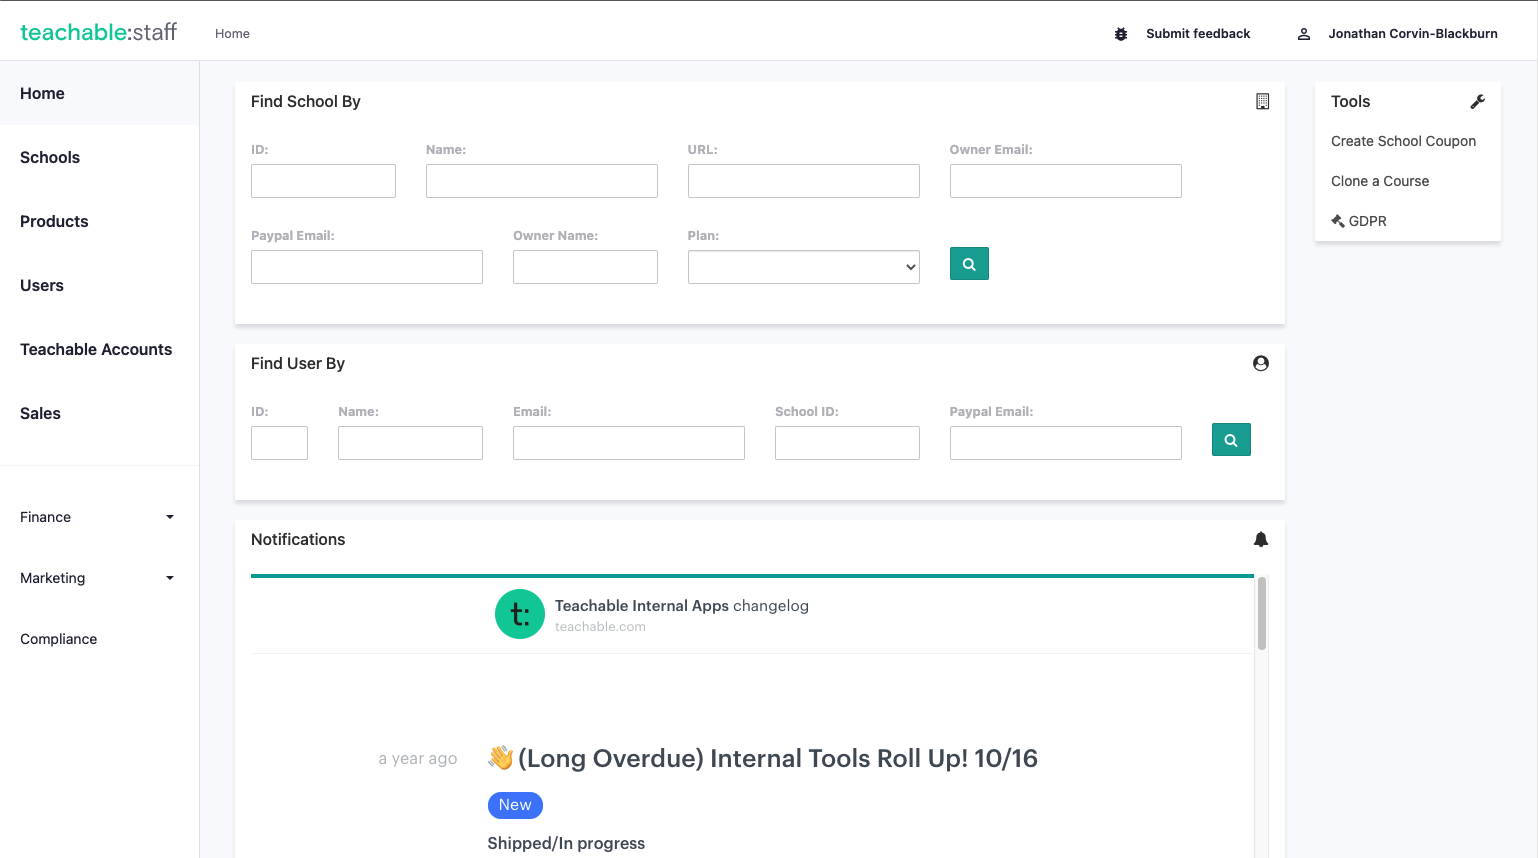Viewport: 1538px width, 858px height.
Task: Focus school Paypal Email input field
Action: [x=367, y=267]
